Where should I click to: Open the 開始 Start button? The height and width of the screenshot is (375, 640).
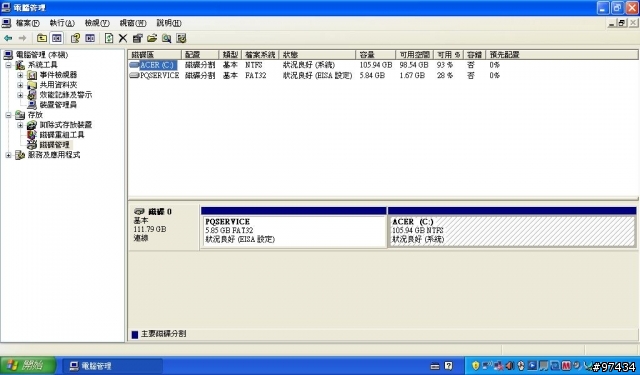pyautogui.click(x=27, y=365)
